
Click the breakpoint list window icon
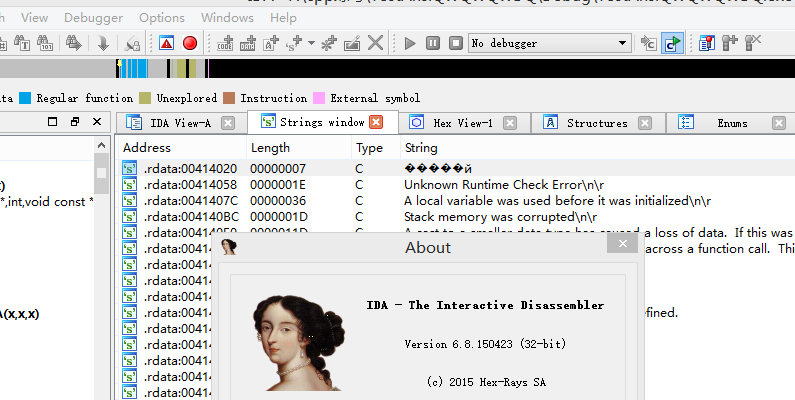tap(706, 43)
